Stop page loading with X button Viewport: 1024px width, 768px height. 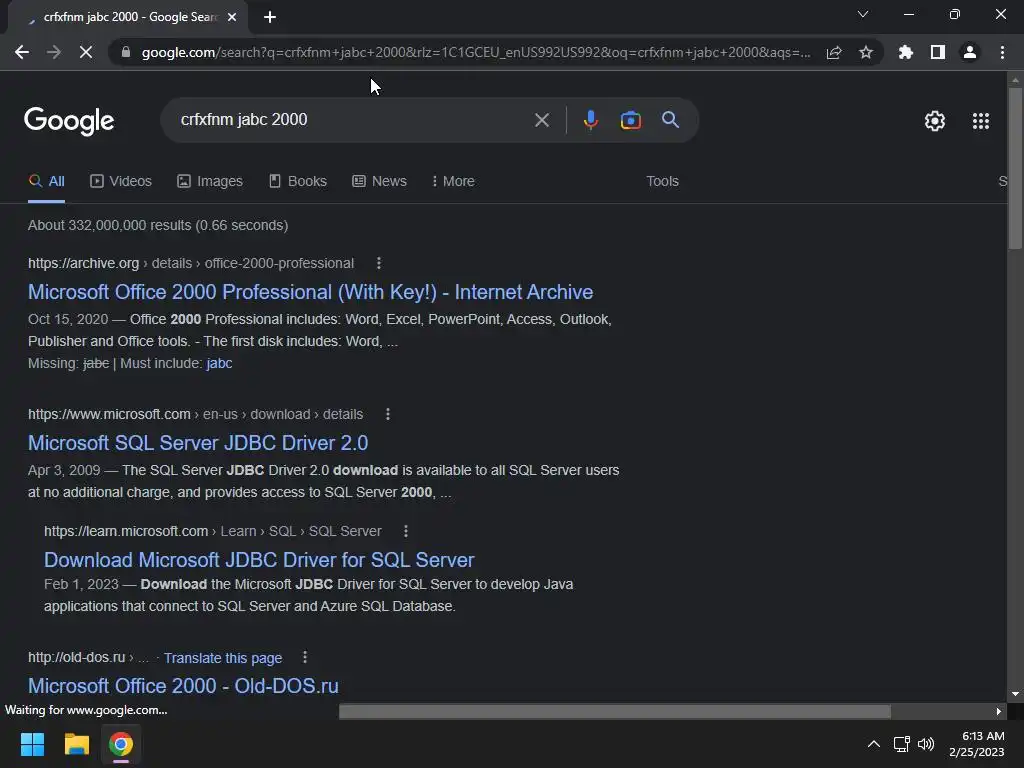pyautogui.click(x=86, y=52)
